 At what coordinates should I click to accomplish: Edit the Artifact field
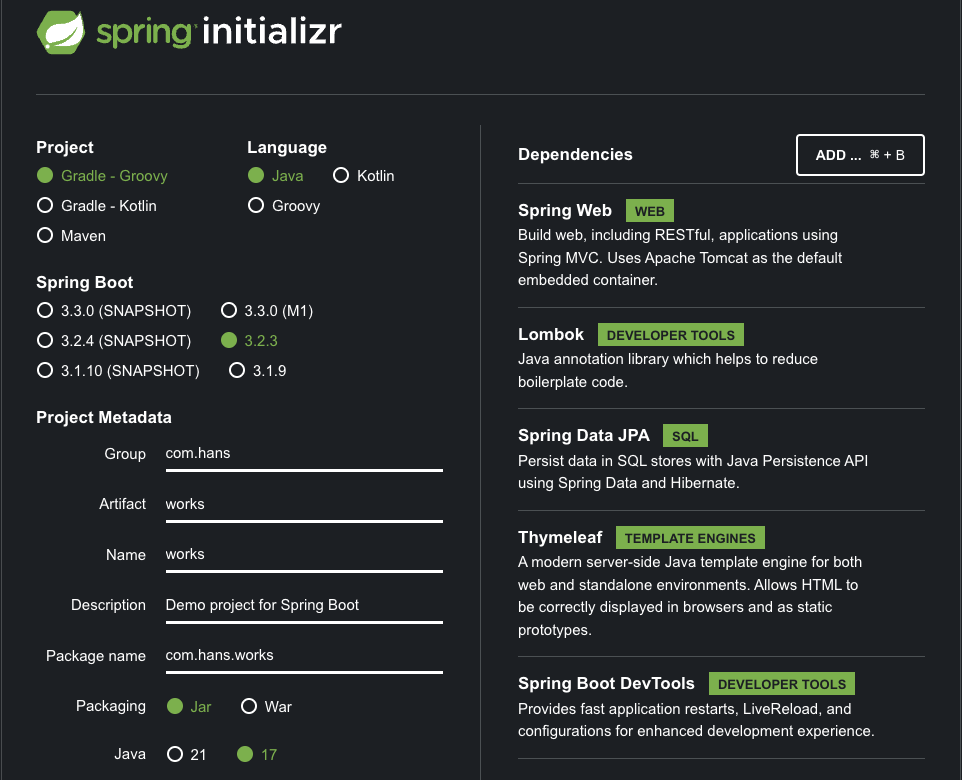(x=304, y=505)
